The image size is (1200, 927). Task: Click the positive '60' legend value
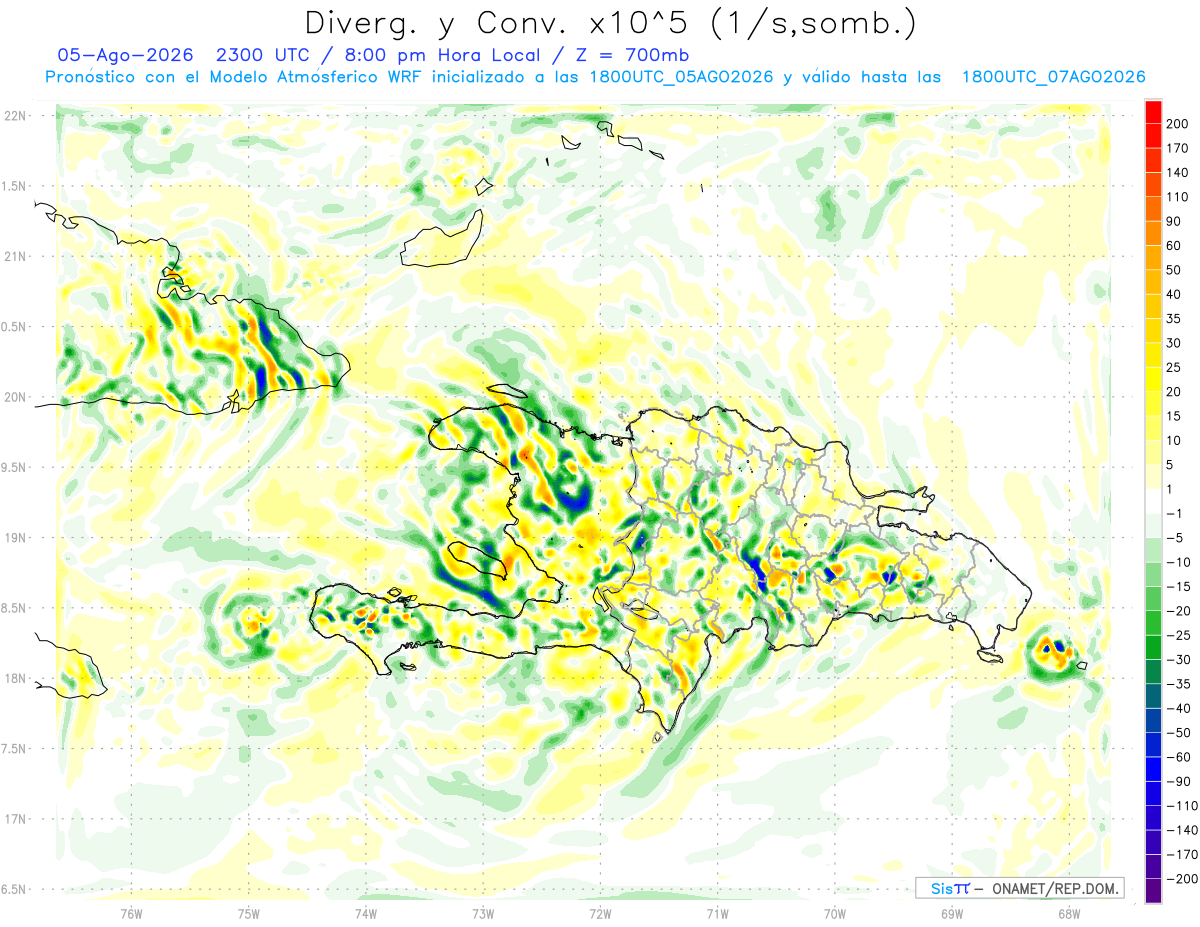(x=1175, y=245)
